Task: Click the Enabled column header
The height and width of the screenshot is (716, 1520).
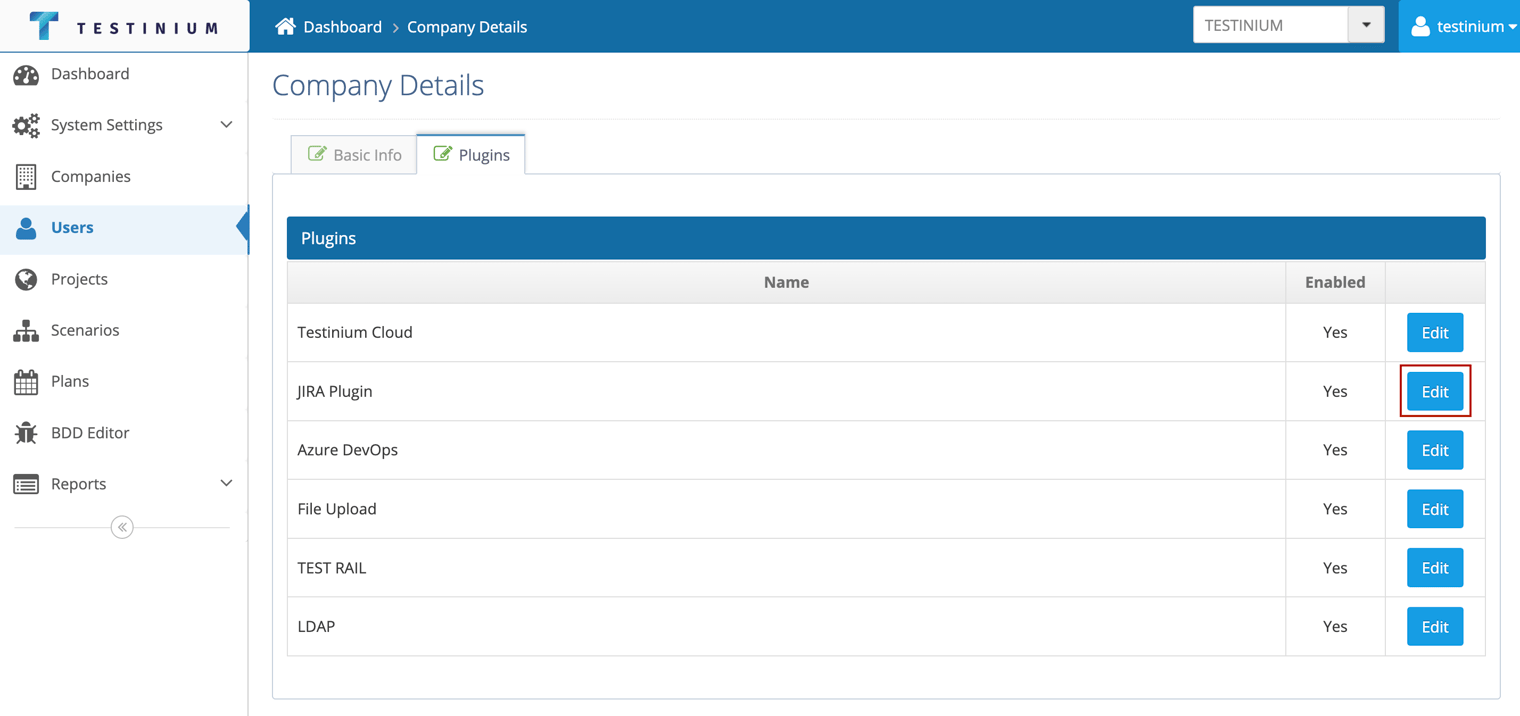Action: tap(1335, 282)
